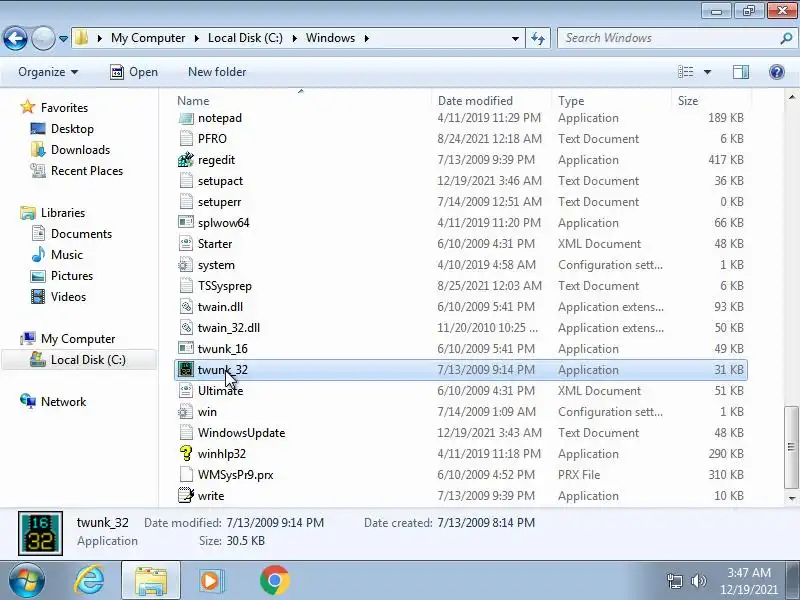The height and width of the screenshot is (600, 800).
Task: Expand the arrow after My Computer breadcrumb
Action: coord(197,38)
